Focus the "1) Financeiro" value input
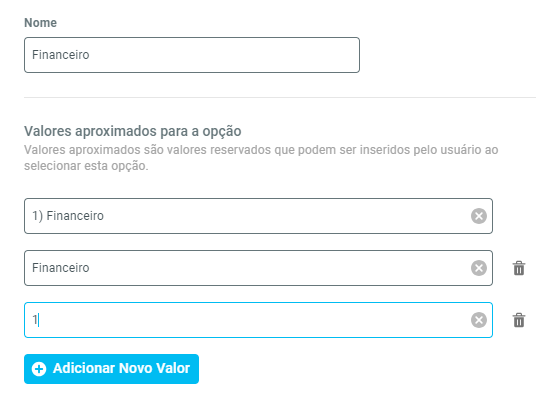Screen dimensions: 557x420 [258, 216]
